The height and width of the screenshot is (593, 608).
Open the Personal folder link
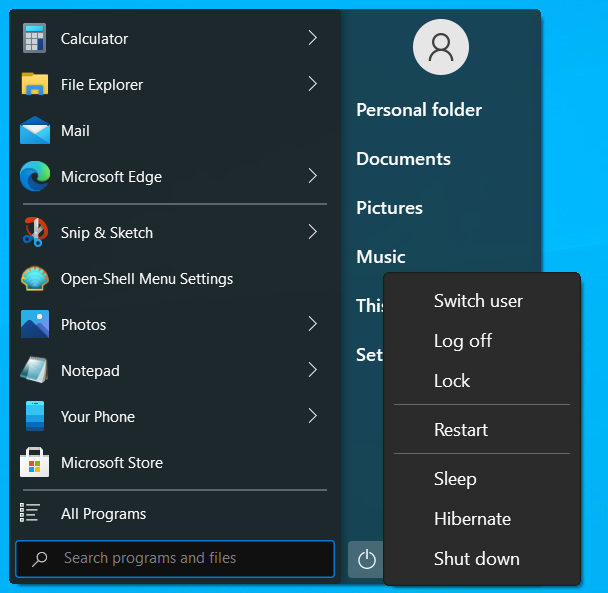[419, 110]
